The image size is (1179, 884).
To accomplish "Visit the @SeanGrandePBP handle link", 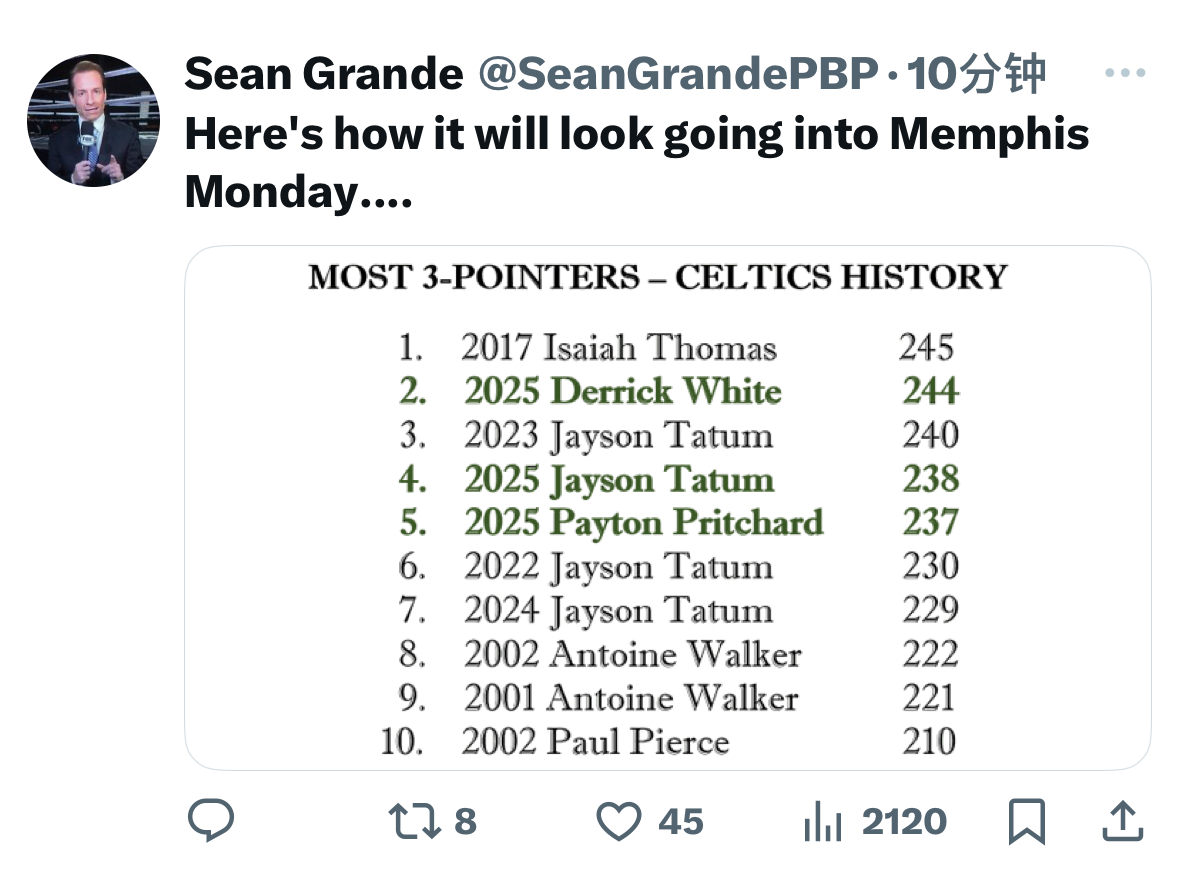I will click(x=678, y=74).
